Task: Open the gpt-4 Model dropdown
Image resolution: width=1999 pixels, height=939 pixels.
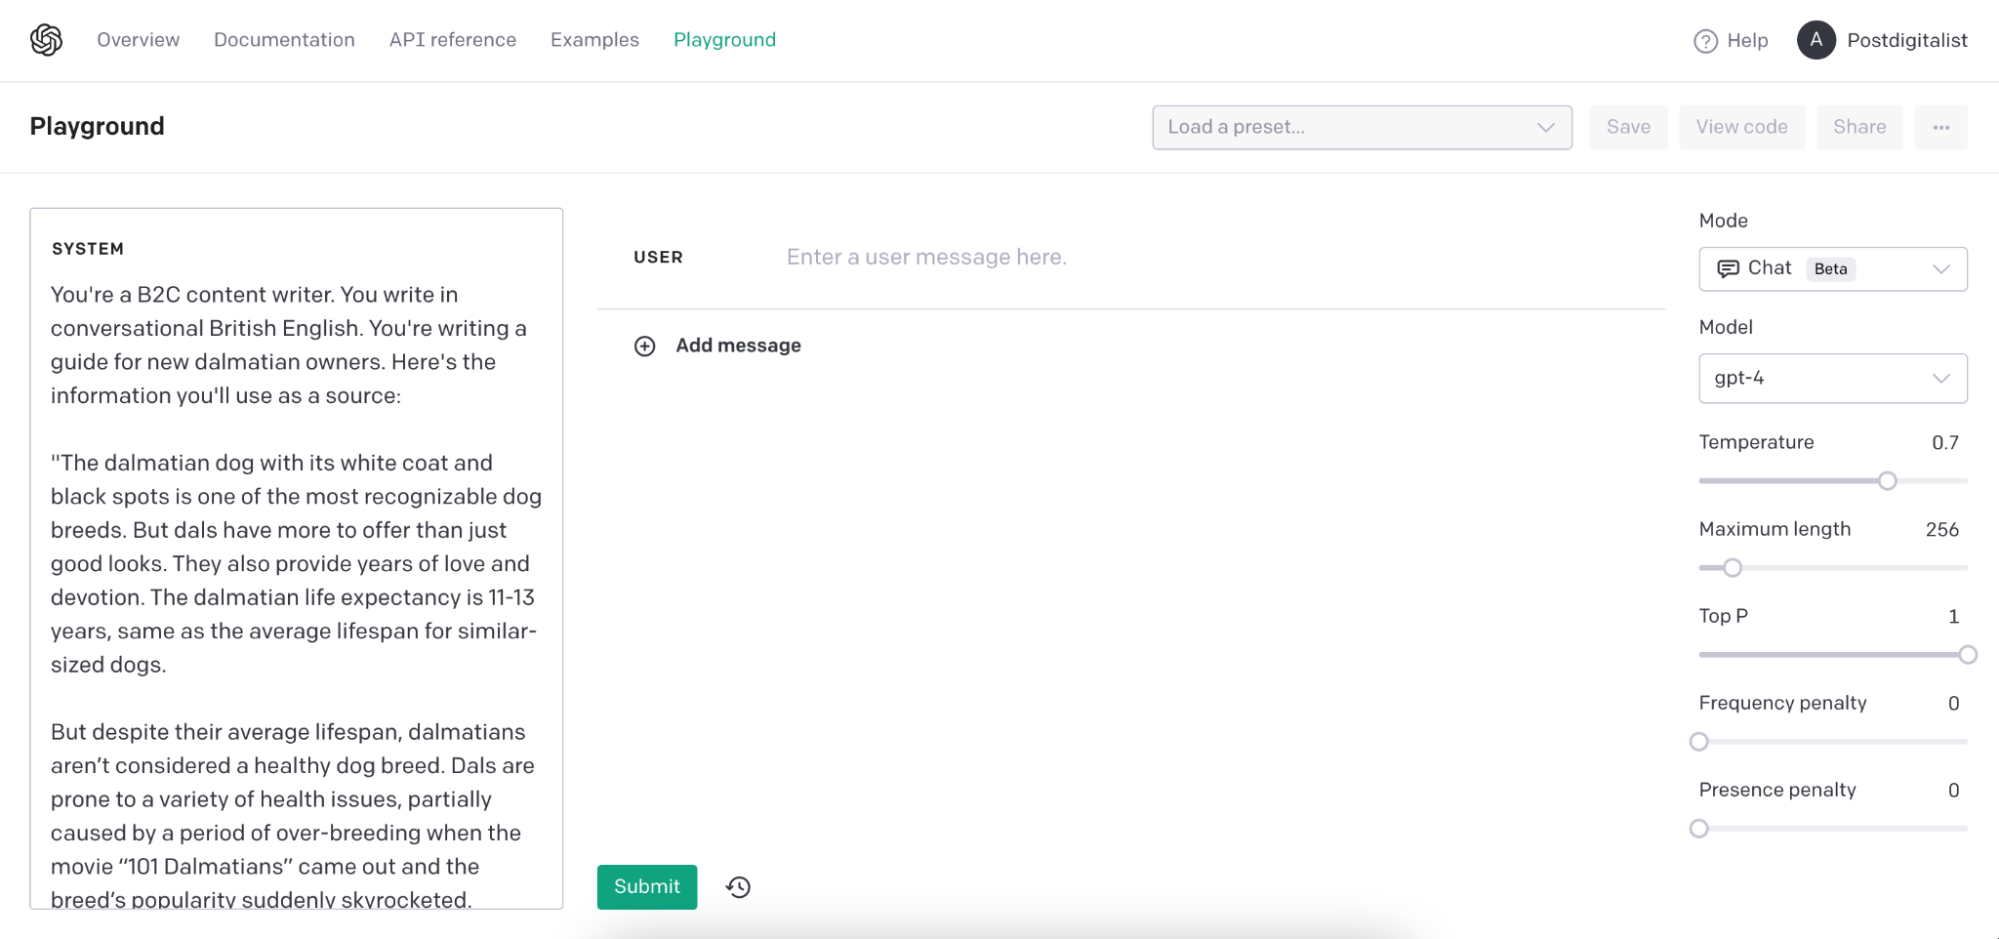Action: [x=1832, y=378]
